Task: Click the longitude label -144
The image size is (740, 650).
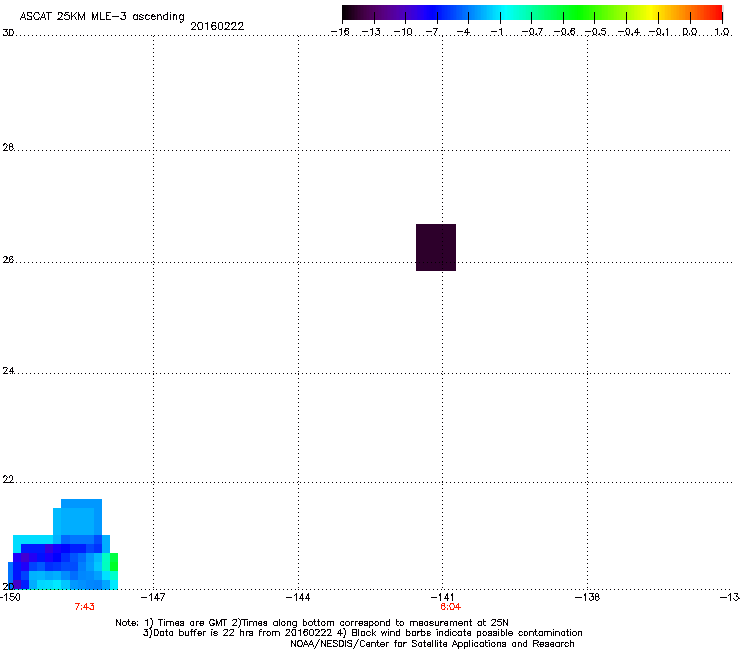Action: pos(298,597)
